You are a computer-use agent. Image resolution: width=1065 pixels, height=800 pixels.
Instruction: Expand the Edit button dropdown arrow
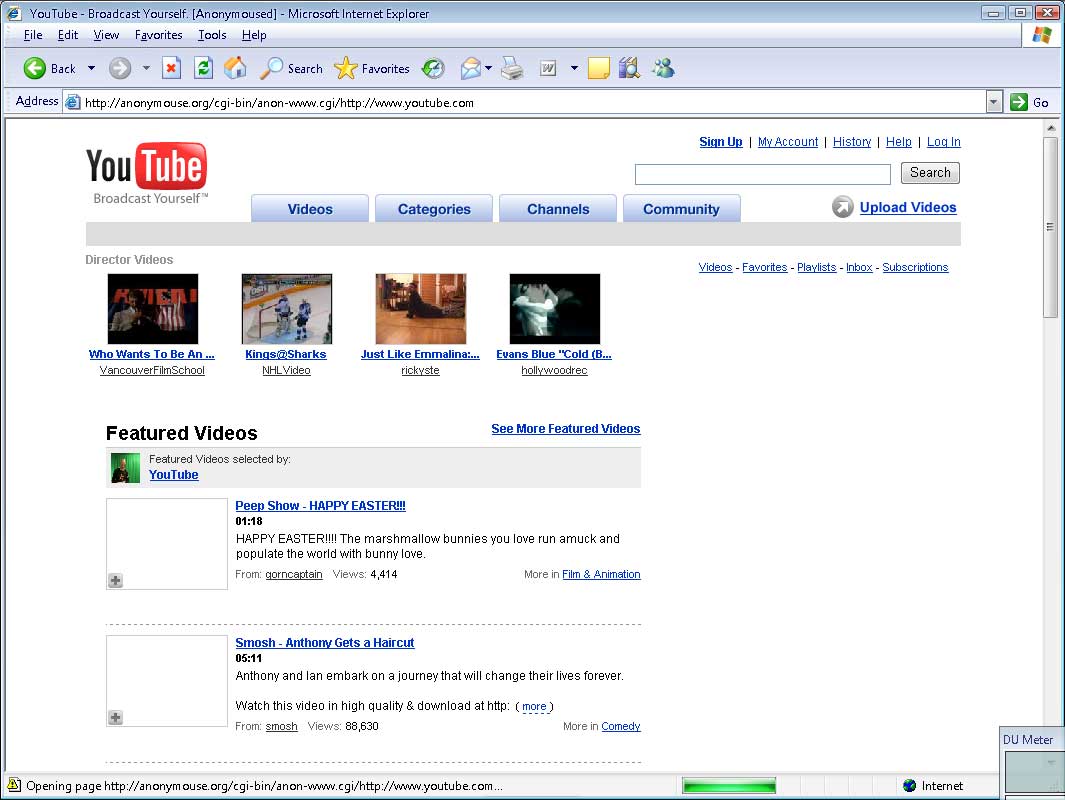(x=574, y=68)
